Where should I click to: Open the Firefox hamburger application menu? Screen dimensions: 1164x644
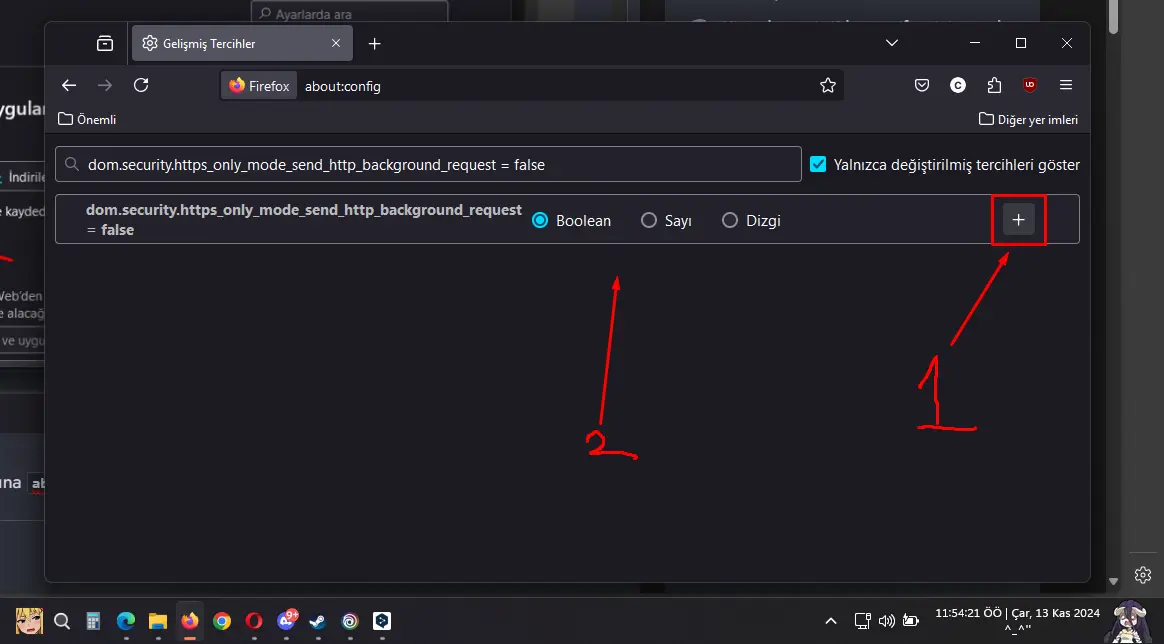point(1066,85)
